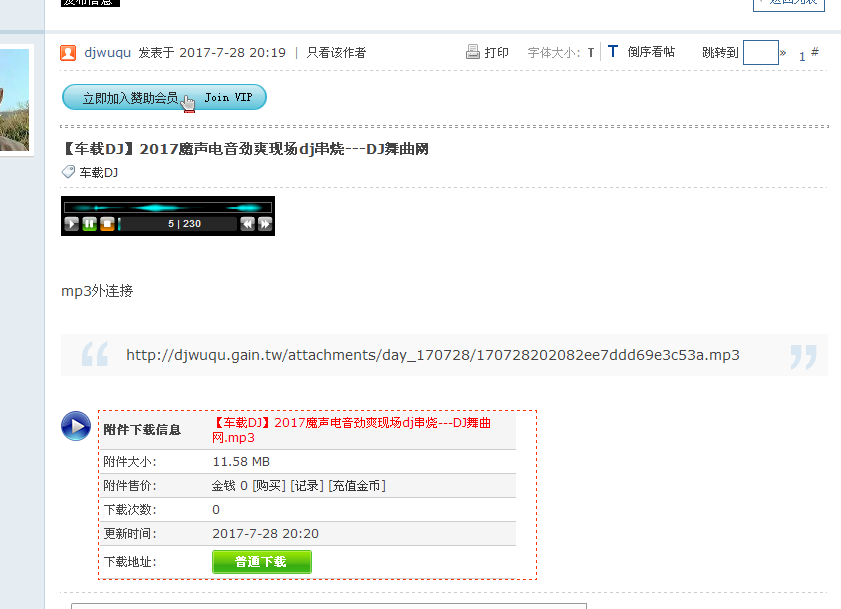Viewport: 841px width, 609px height.
Task: Click the mp3外连接 text
Action: [97, 291]
